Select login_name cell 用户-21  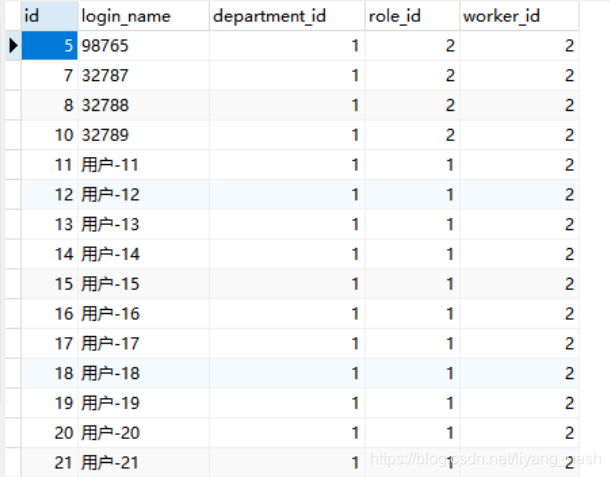(x=144, y=462)
